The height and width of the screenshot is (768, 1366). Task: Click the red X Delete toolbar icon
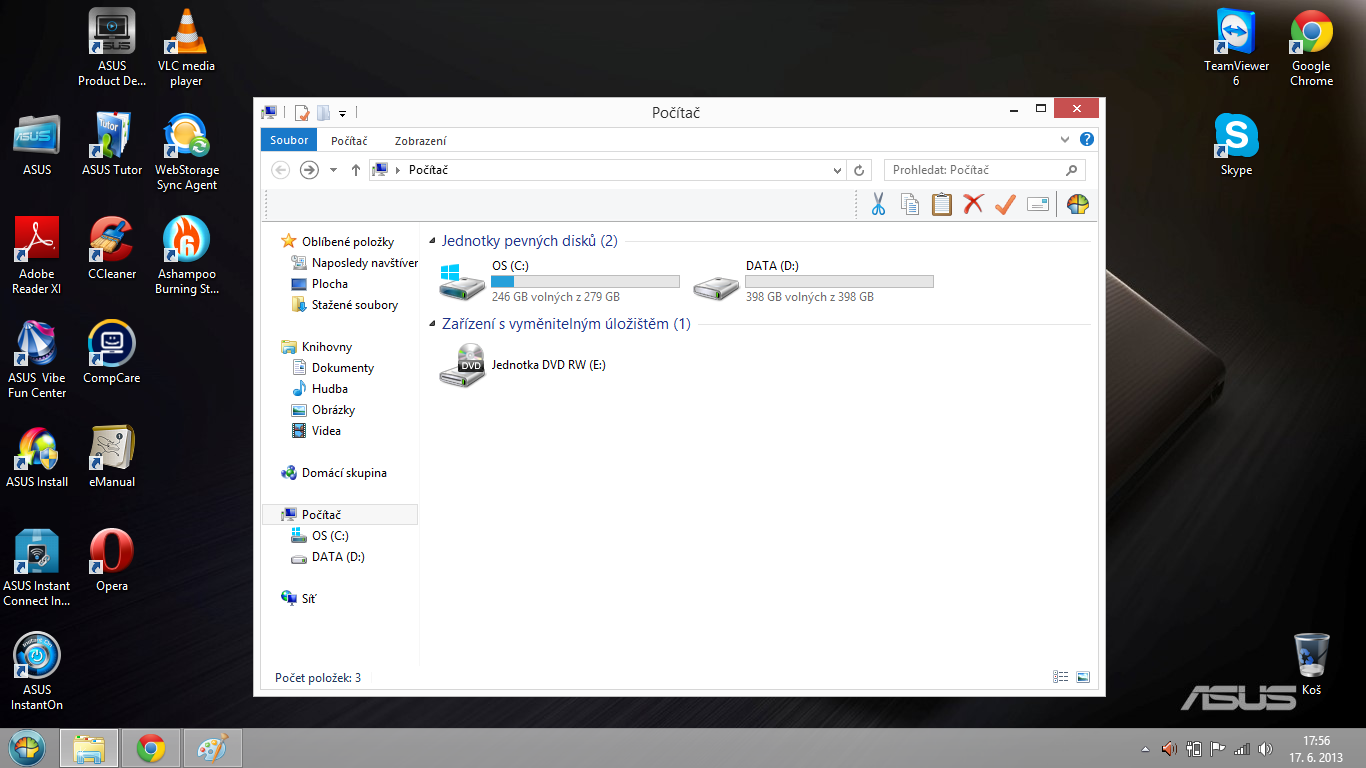(x=973, y=204)
